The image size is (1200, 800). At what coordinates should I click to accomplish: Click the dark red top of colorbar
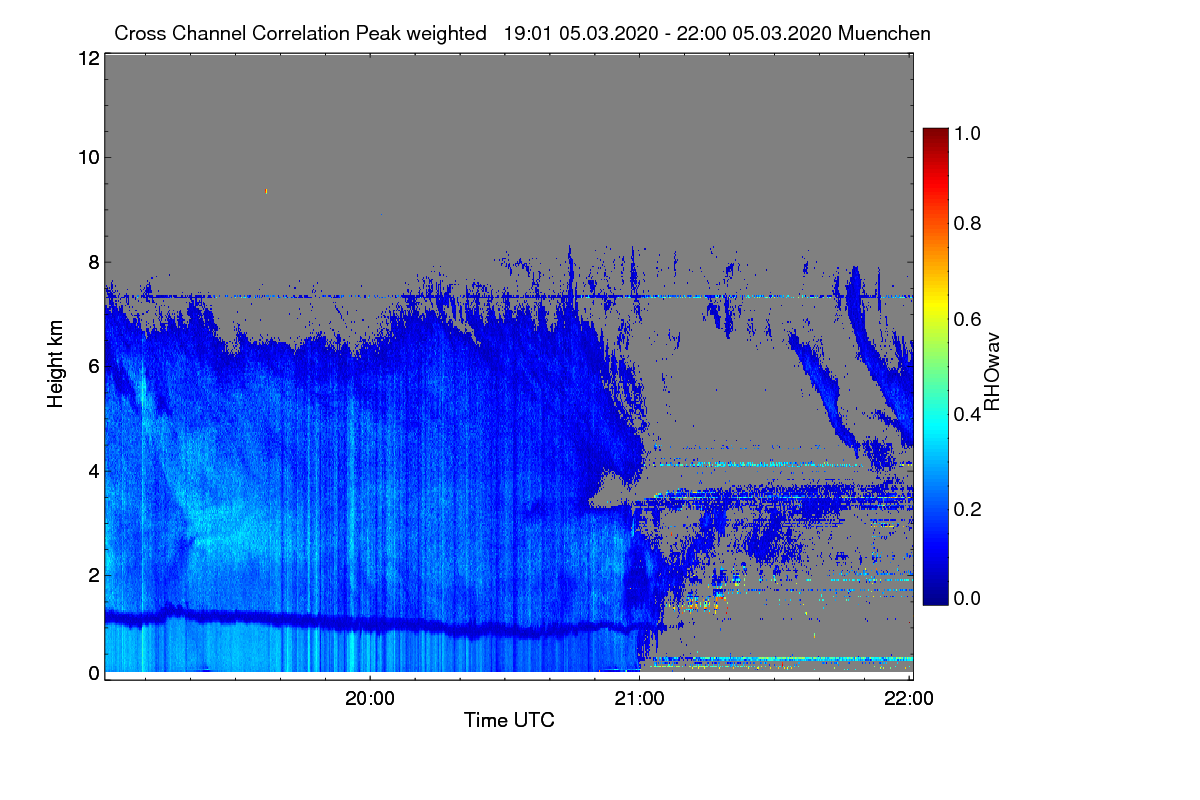click(935, 135)
